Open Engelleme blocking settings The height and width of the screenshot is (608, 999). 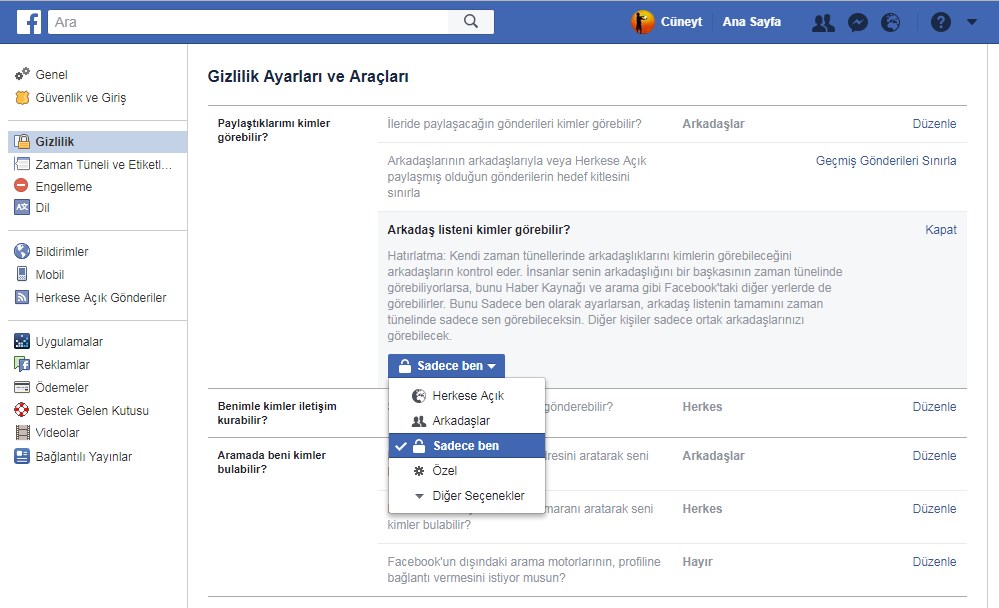[63, 186]
